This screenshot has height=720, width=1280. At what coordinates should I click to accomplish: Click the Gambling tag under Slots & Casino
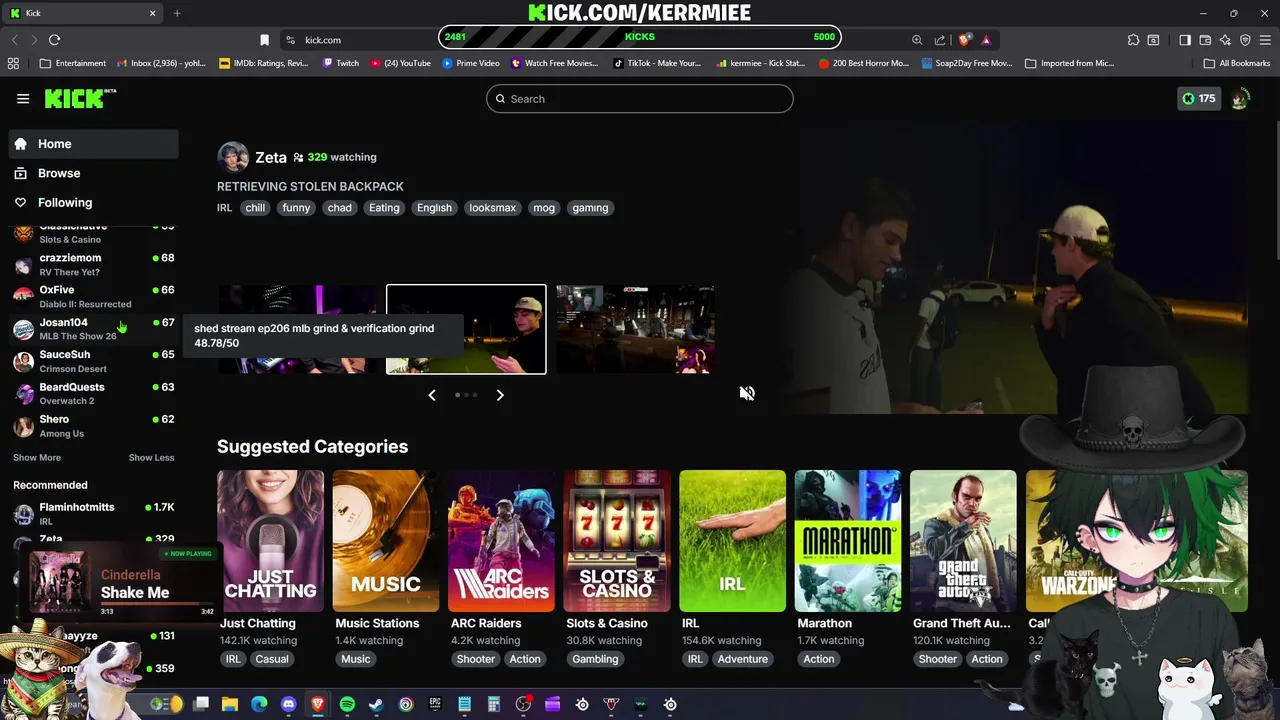point(595,659)
